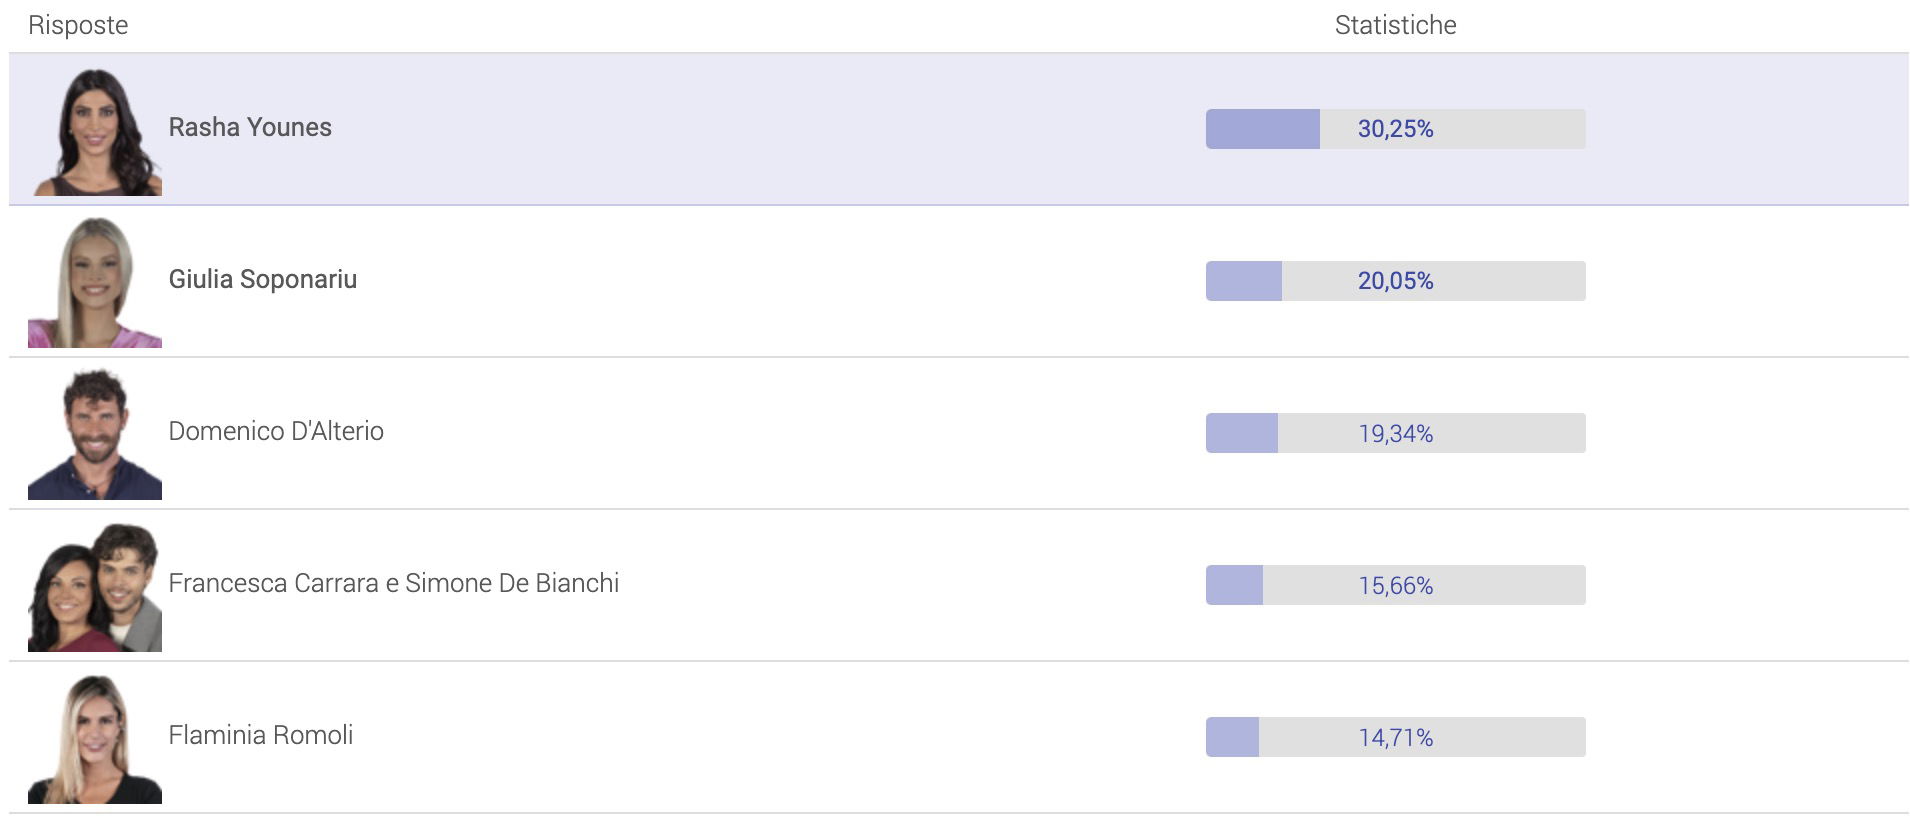Click Rasha Younes contestant photo
The height and width of the screenshot is (816, 1910).
[96, 131]
